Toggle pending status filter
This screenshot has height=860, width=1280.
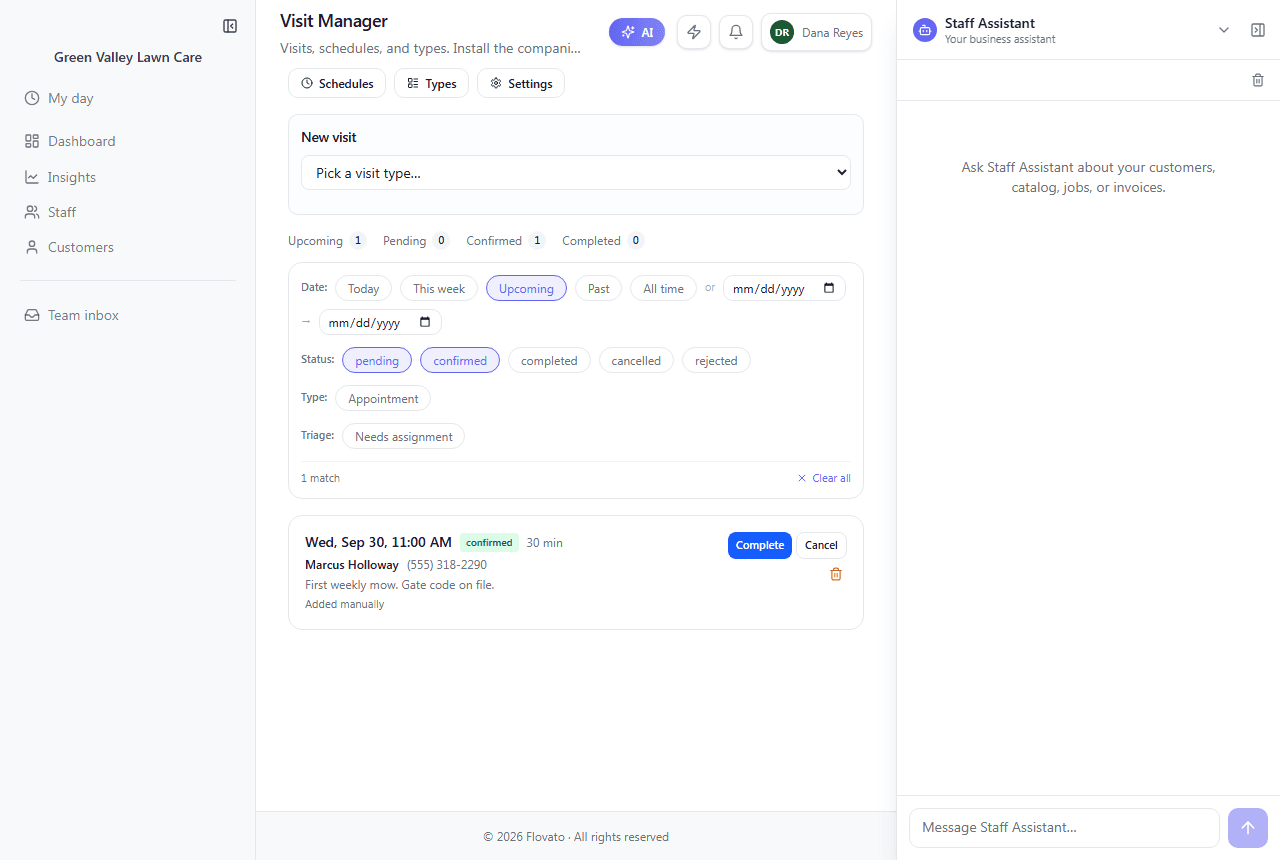click(x=377, y=360)
